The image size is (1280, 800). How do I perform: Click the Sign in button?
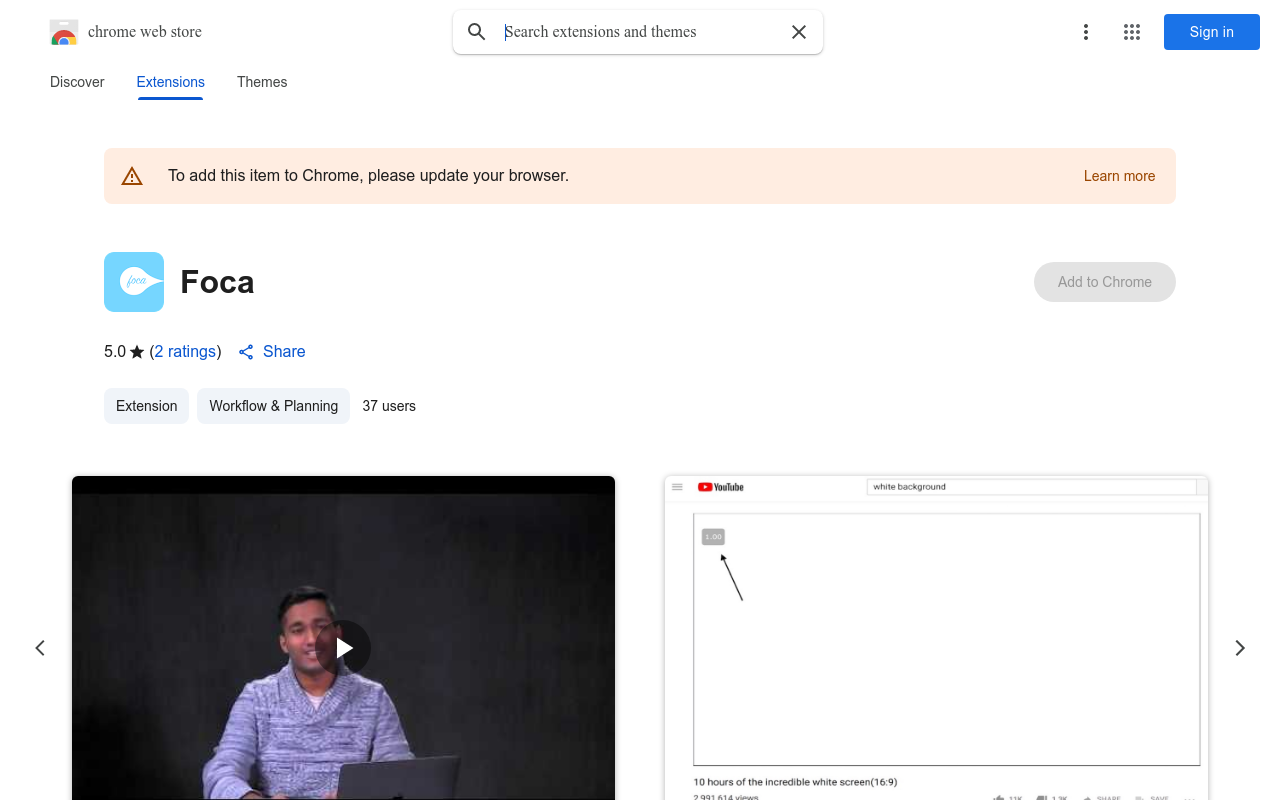1212,32
